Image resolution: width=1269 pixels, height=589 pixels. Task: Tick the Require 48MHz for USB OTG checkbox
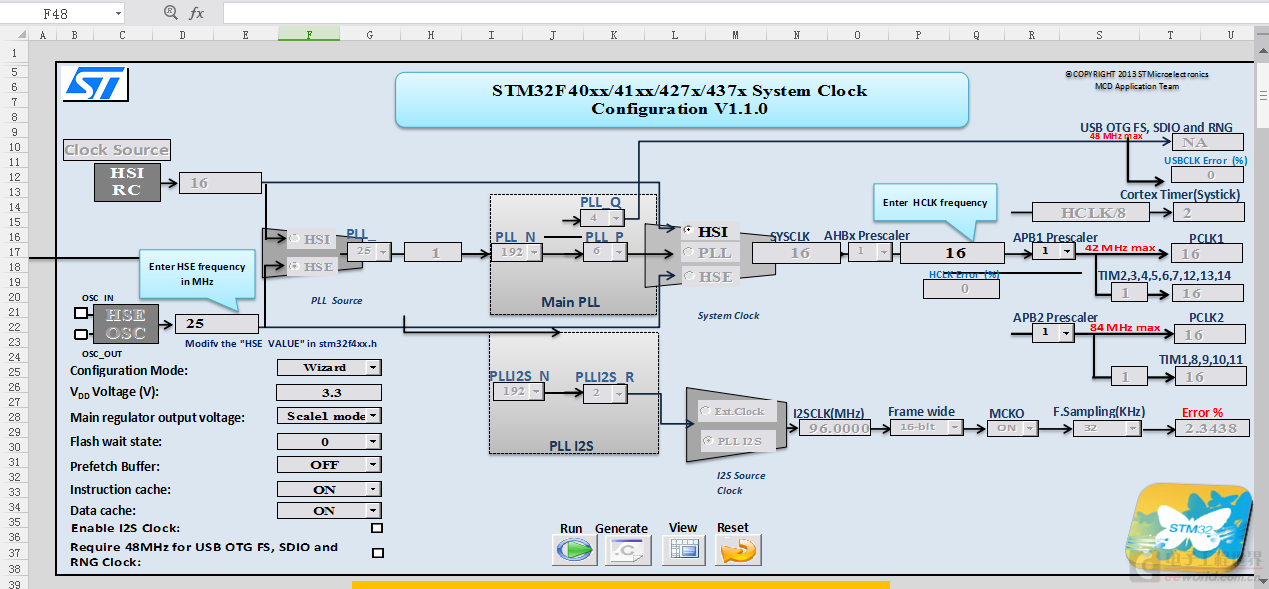pyautogui.click(x=378, y=553)
